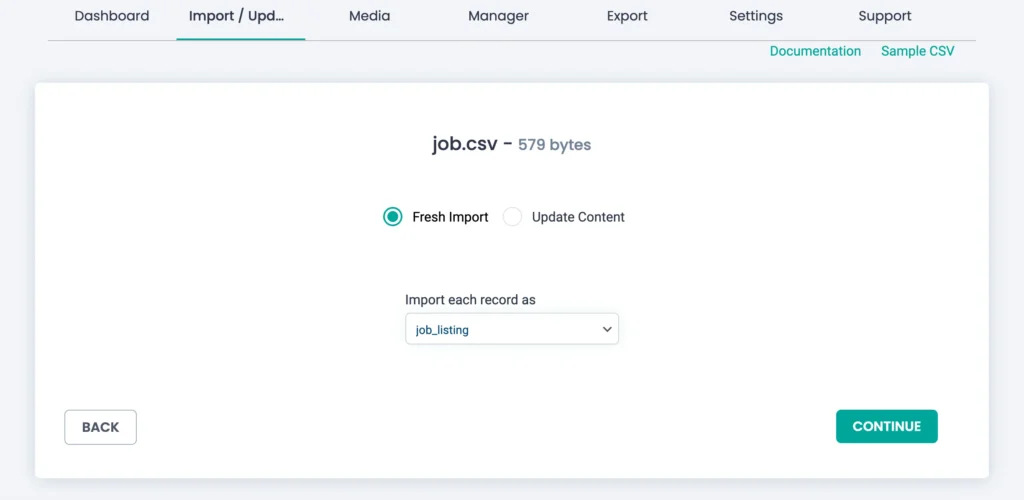The height and width of the screenshot is (500, 1024).
Task: Switch to the Export tab
Action: click(x=627, y=16)
